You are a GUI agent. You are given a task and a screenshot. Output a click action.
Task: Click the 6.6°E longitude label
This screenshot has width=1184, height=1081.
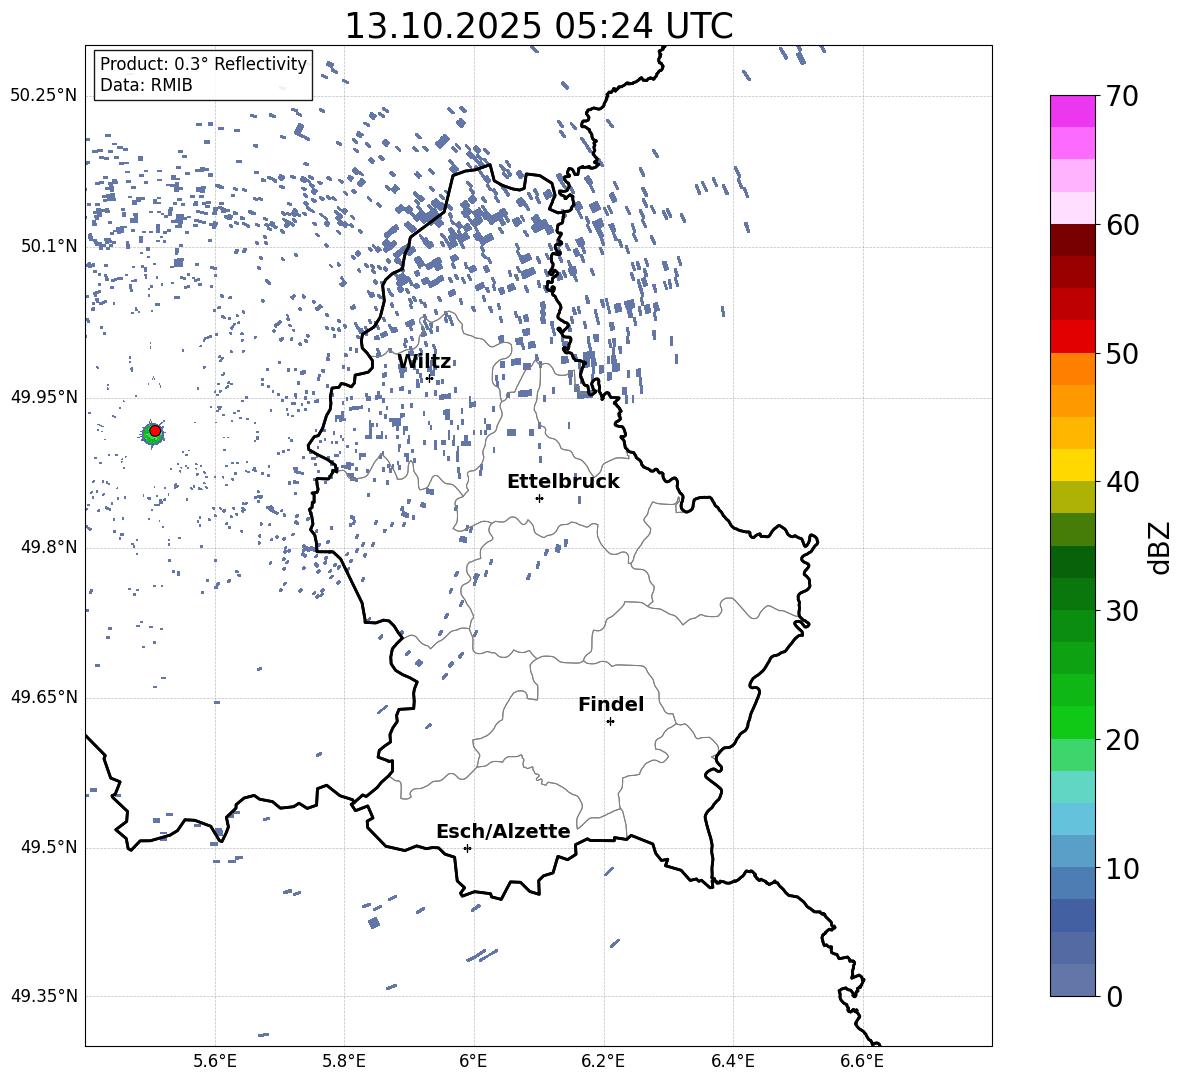pyautogui.click(x=862, y=1061)
